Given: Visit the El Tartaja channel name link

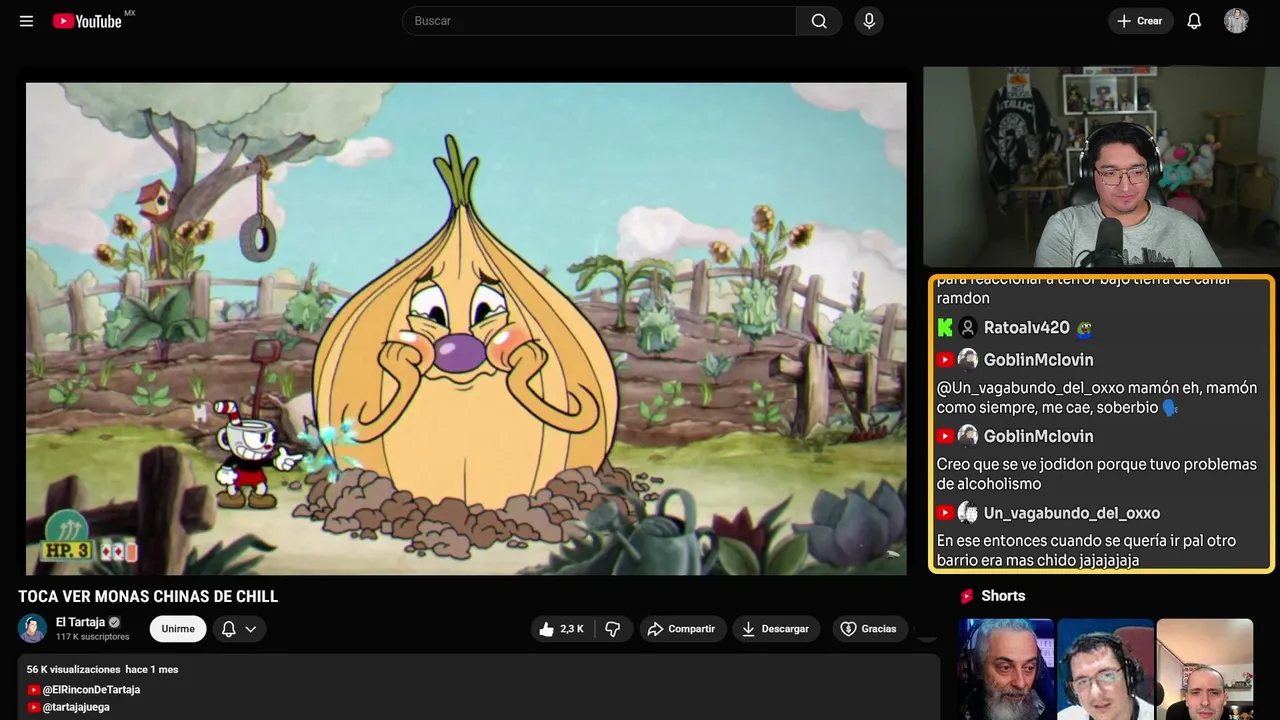Looking at the screenshot, I should (80, 622).
